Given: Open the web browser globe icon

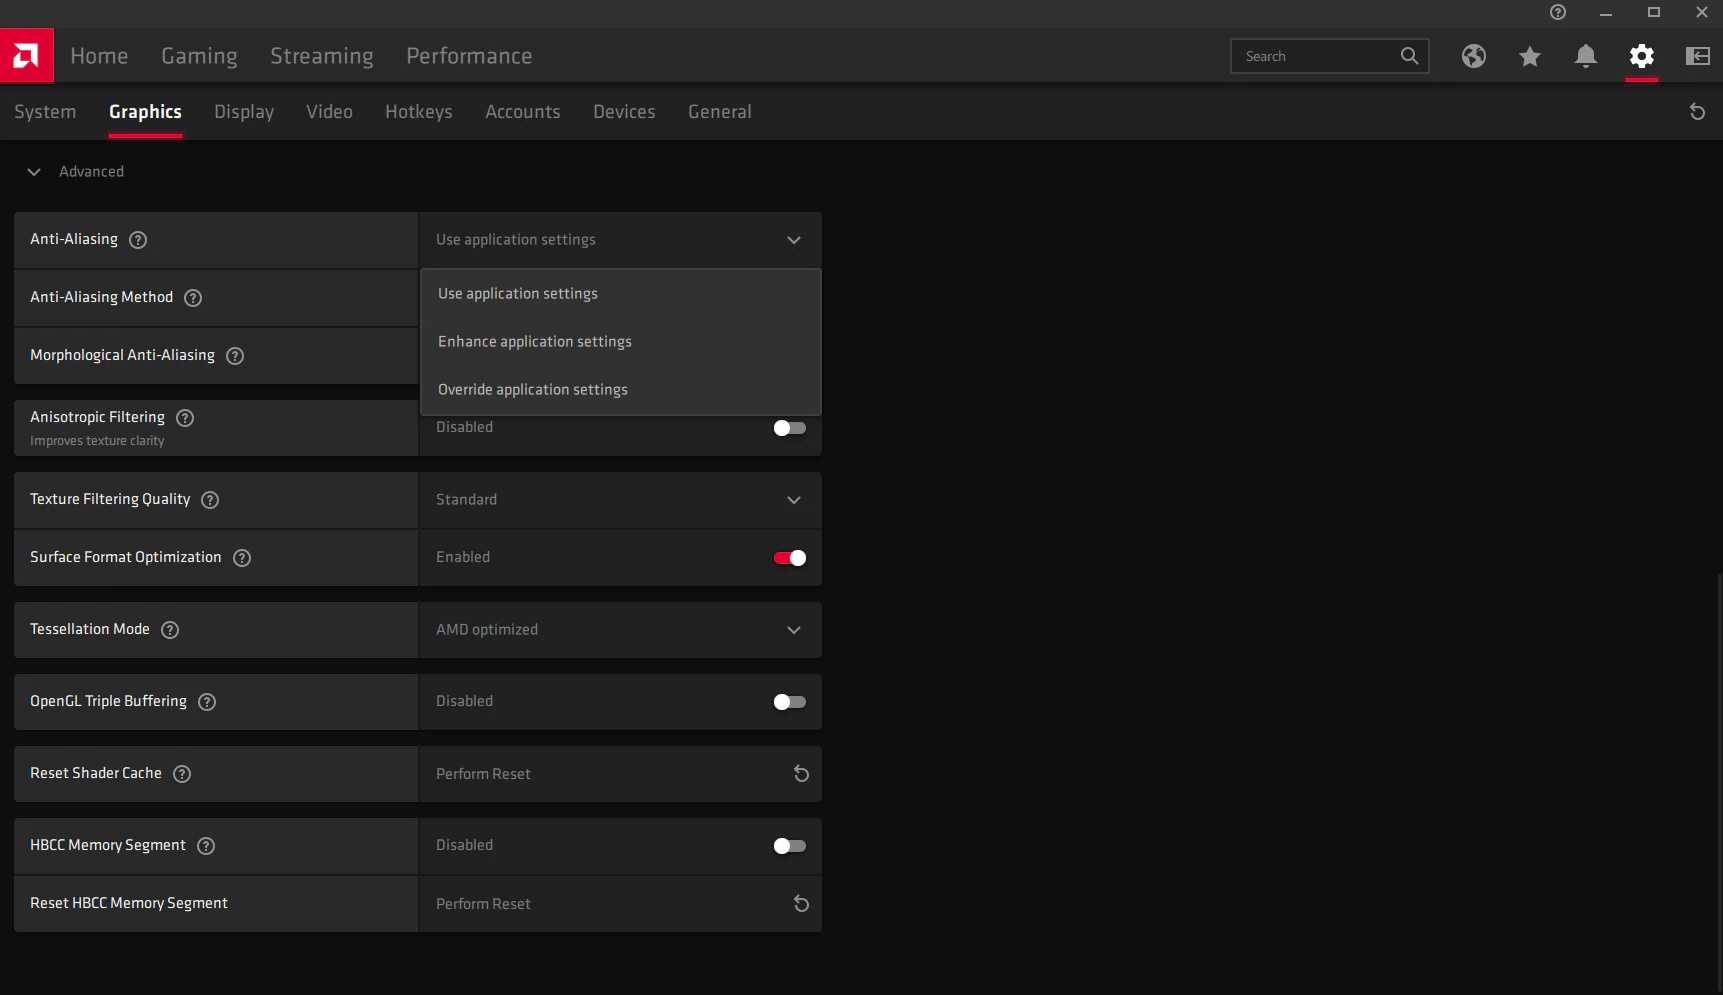Looking at the screenshot, I should (1473, 56).
